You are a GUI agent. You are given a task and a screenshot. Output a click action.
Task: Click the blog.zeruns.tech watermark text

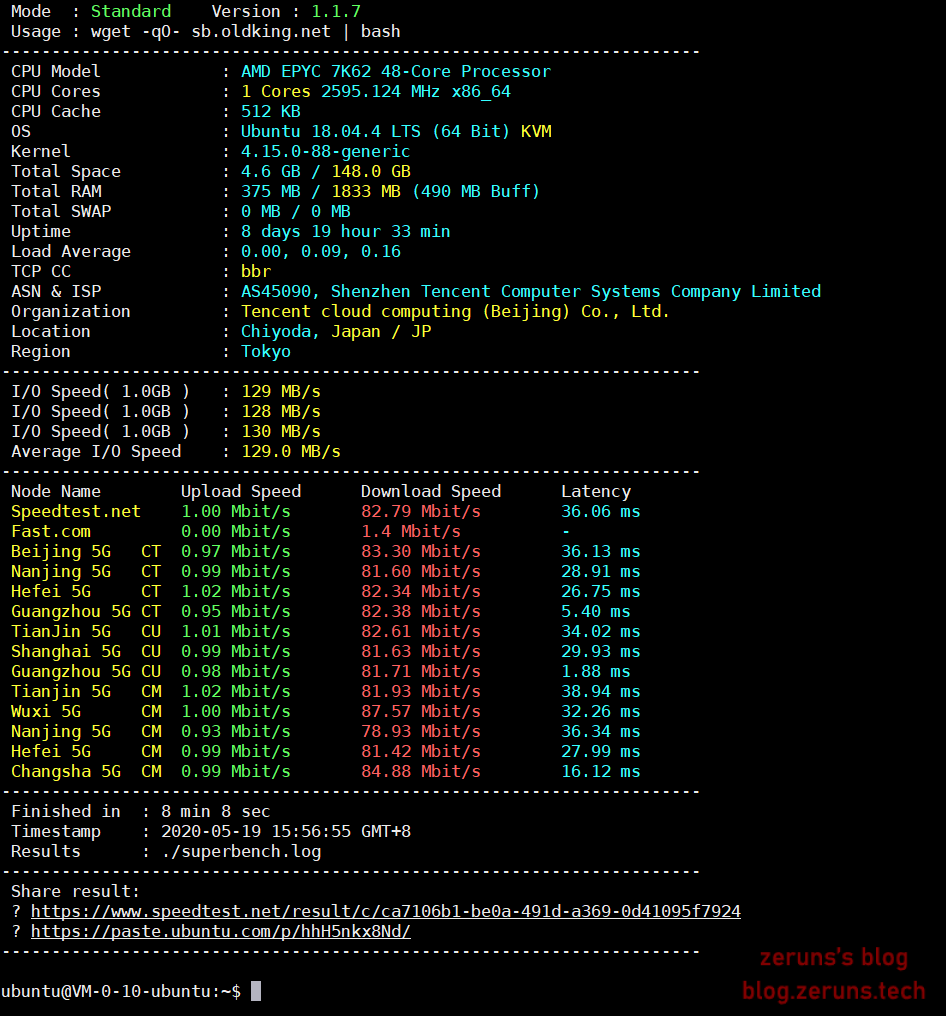[x=833, y=991]
